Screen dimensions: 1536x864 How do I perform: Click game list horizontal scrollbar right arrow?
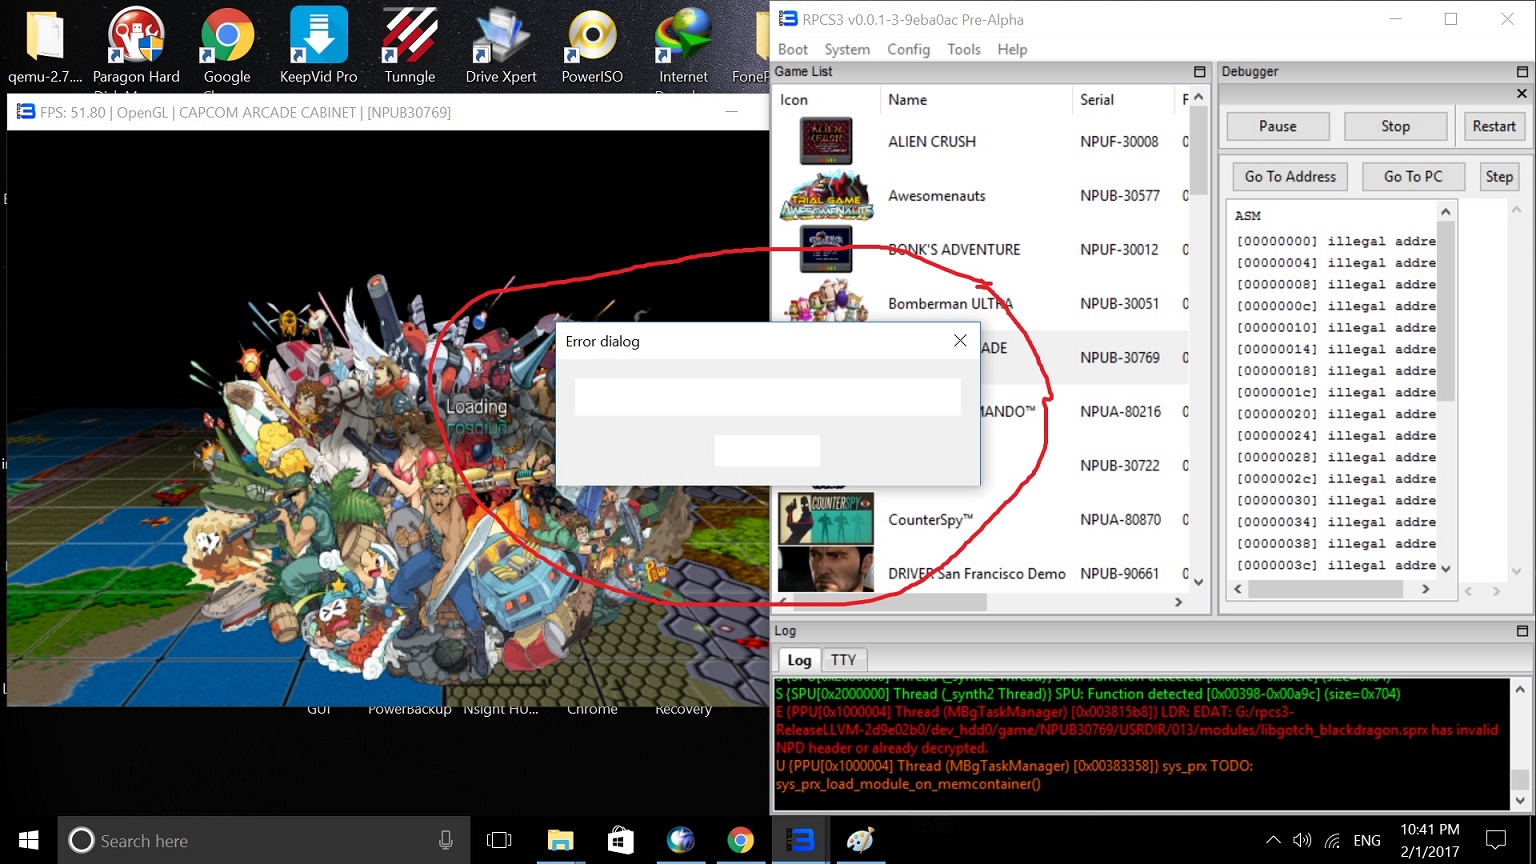(x=1178, y=602)
